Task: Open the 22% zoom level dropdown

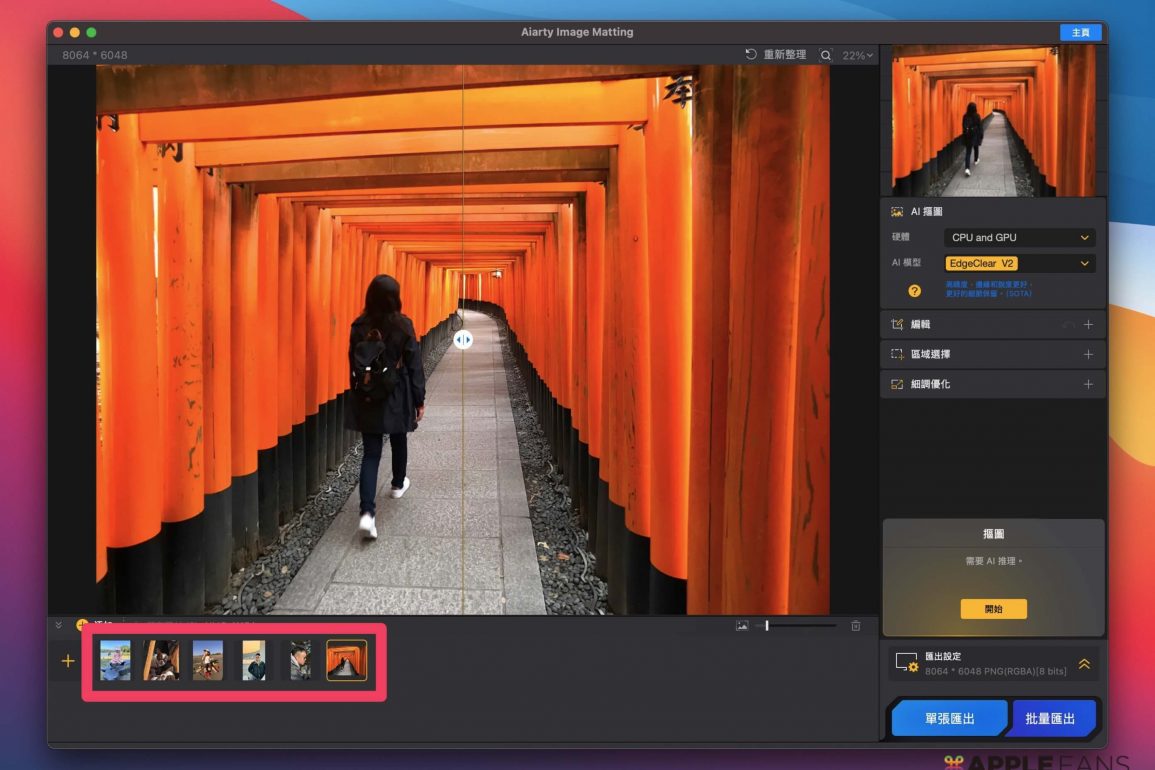Action: [857, 56]
